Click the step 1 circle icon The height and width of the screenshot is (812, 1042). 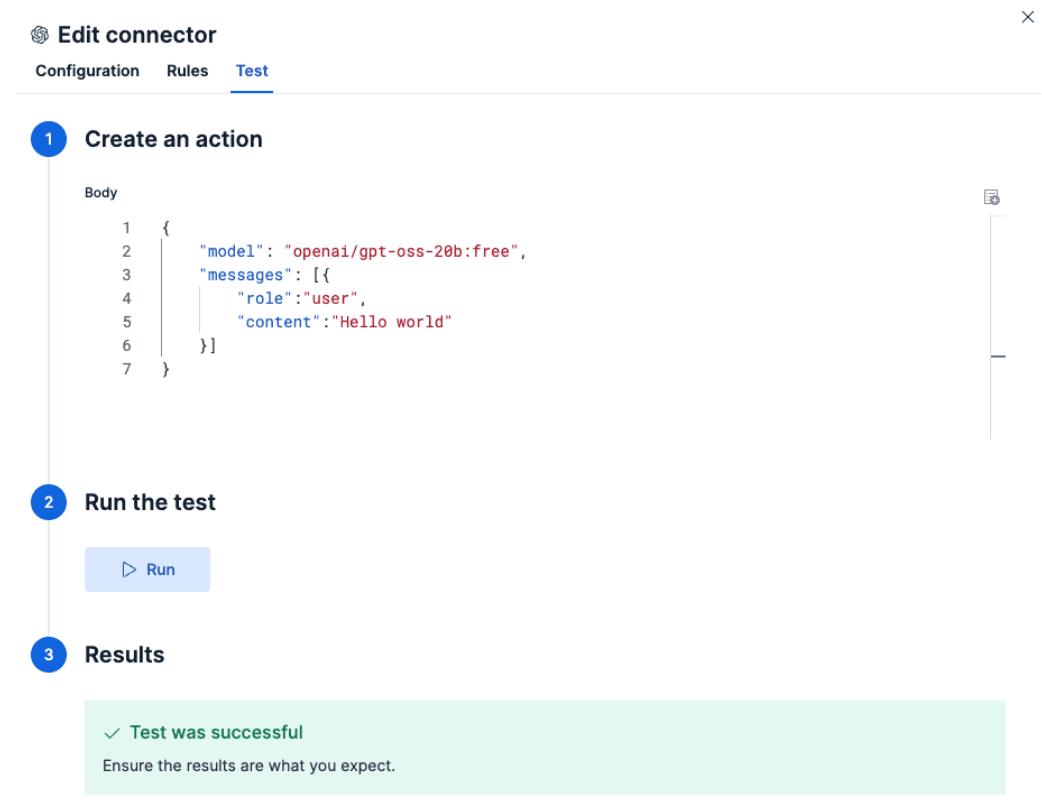coord(48,139)
